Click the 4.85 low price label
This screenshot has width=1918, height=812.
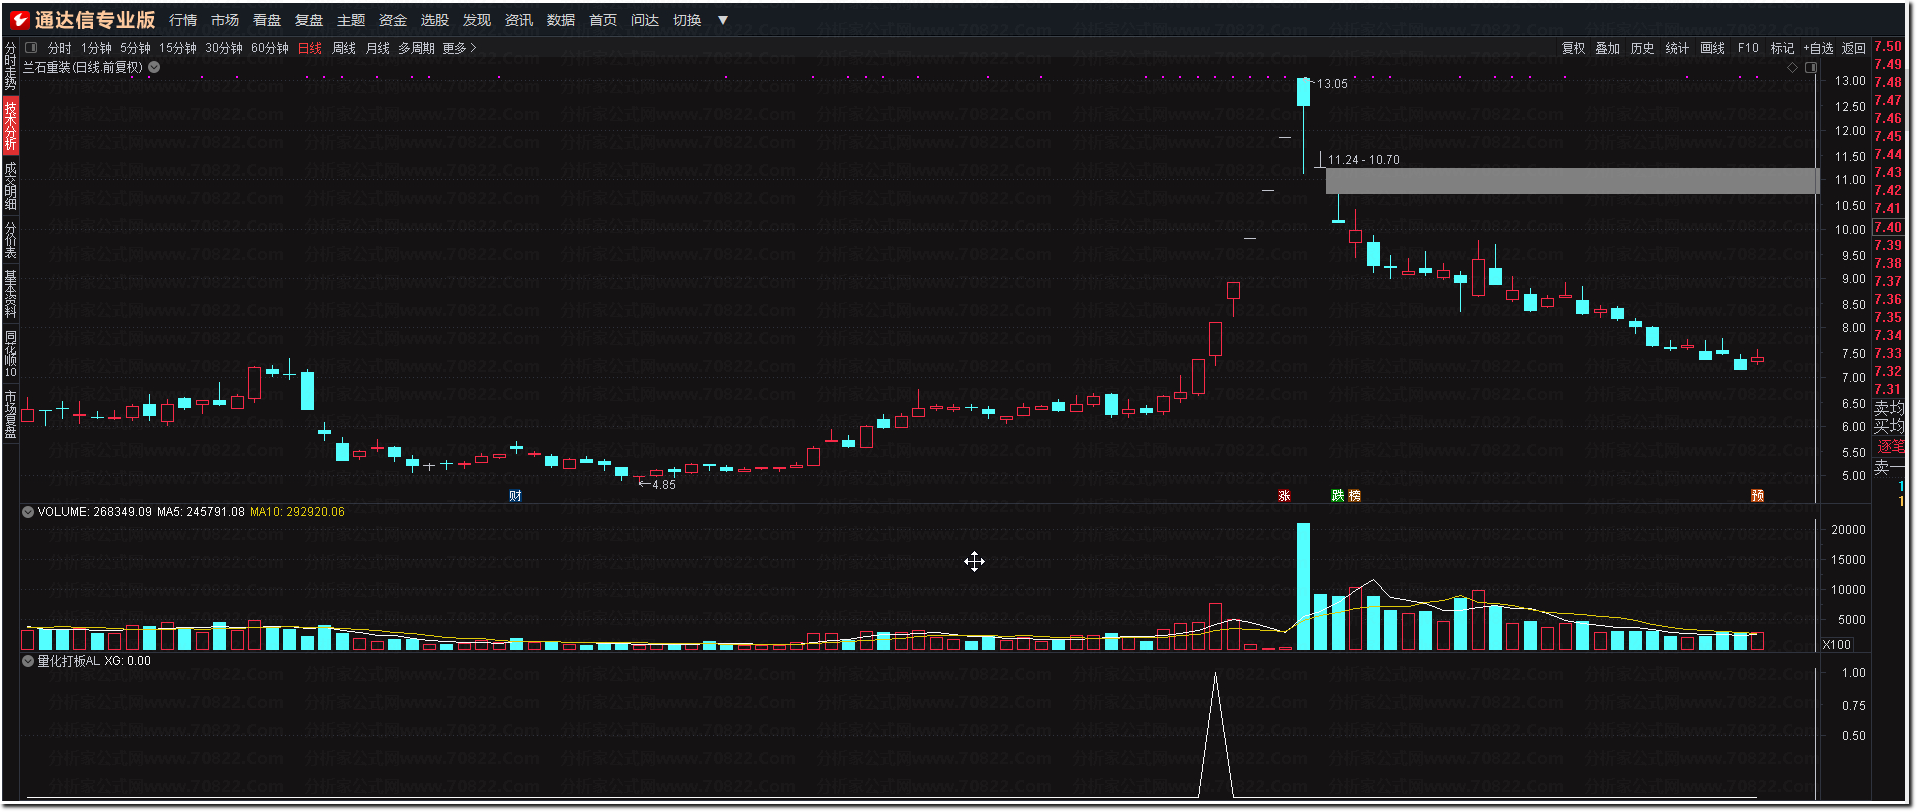pyautogui.click(x=664, y=485)
